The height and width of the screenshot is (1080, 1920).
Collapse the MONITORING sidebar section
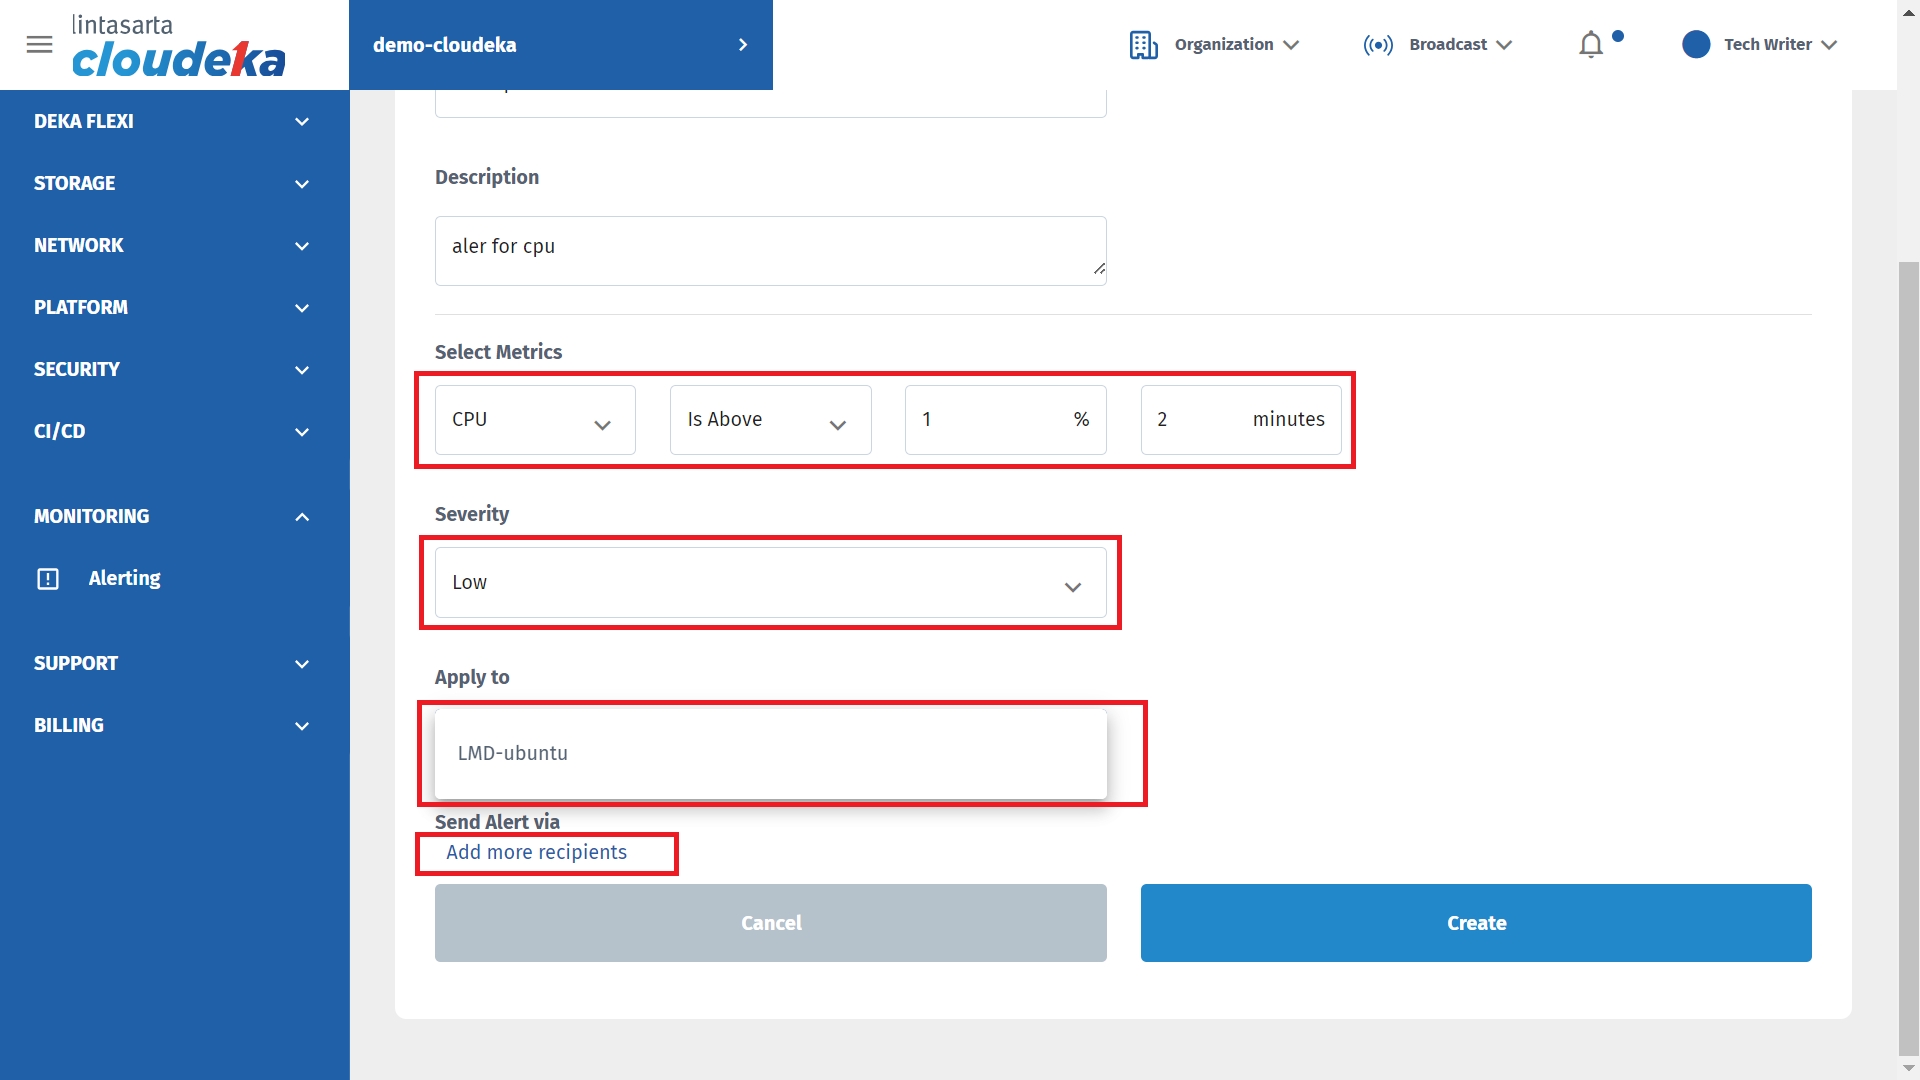coord(302,517)
